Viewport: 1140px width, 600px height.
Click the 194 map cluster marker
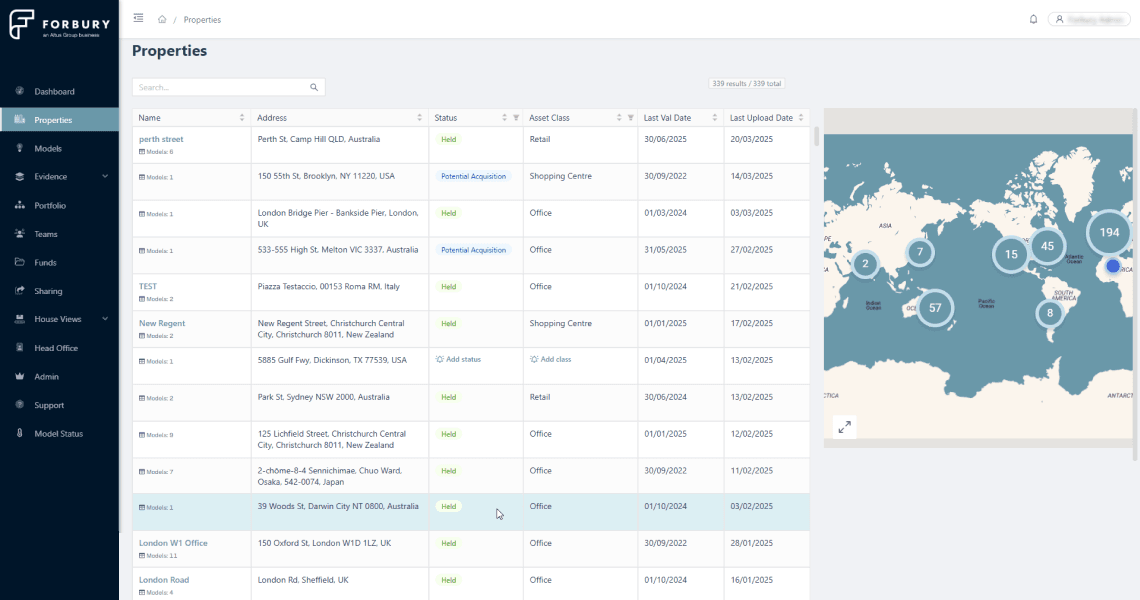tap(1108, 232)
